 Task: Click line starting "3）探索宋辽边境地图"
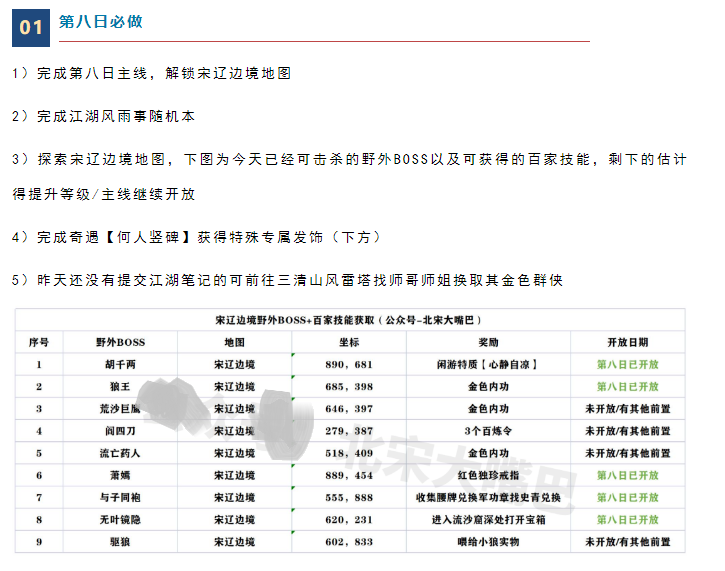click(350, 159)
